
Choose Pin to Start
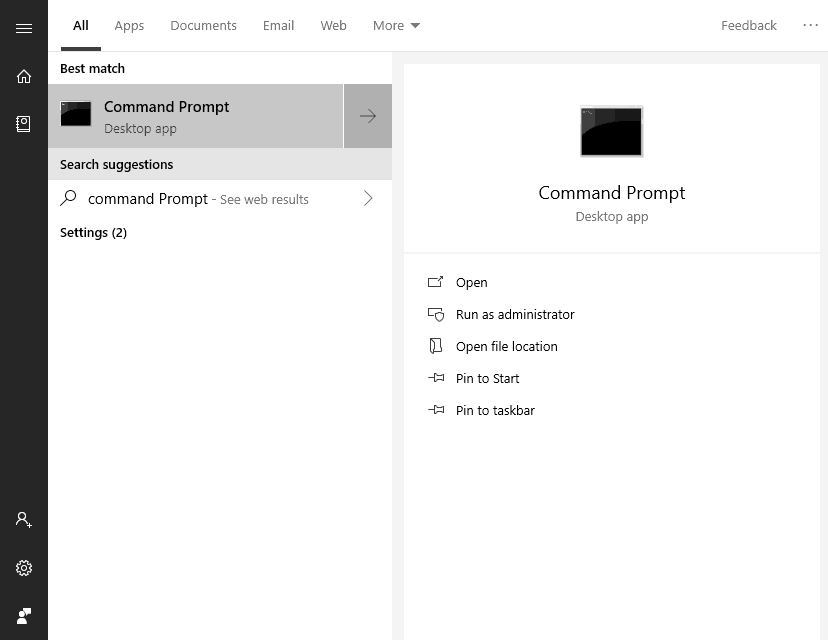487,378
